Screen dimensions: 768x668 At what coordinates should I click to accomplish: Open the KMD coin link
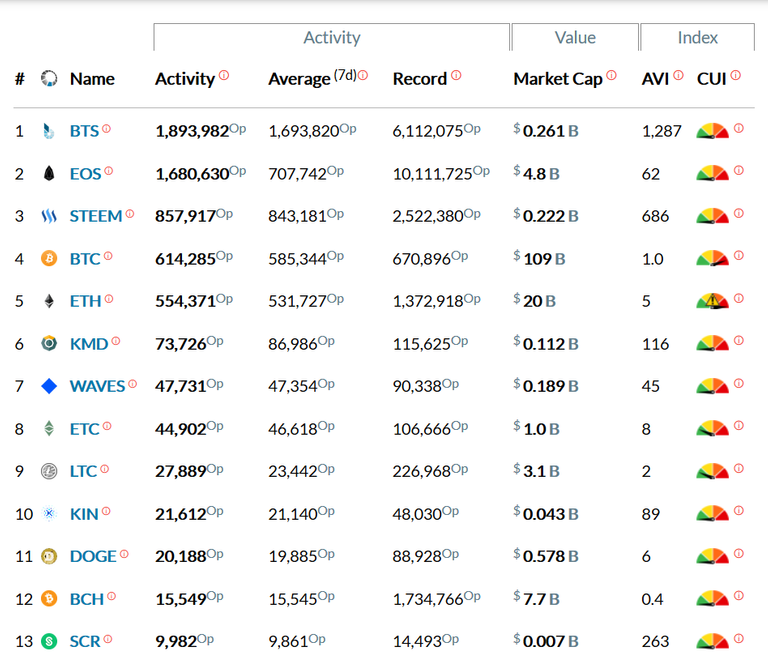(89, 344)
